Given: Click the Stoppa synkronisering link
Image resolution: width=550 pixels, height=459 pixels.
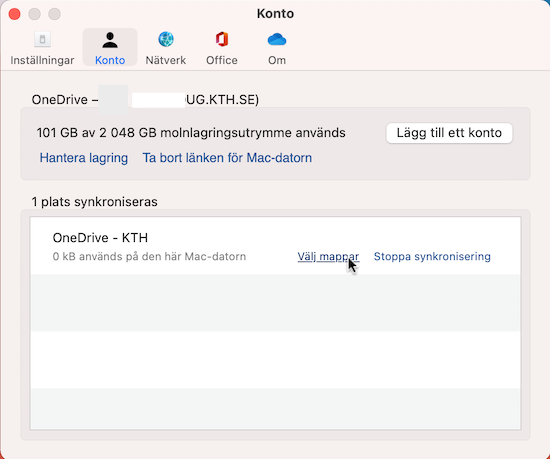Looking at the screenshot, I should (x=432, y=257).
